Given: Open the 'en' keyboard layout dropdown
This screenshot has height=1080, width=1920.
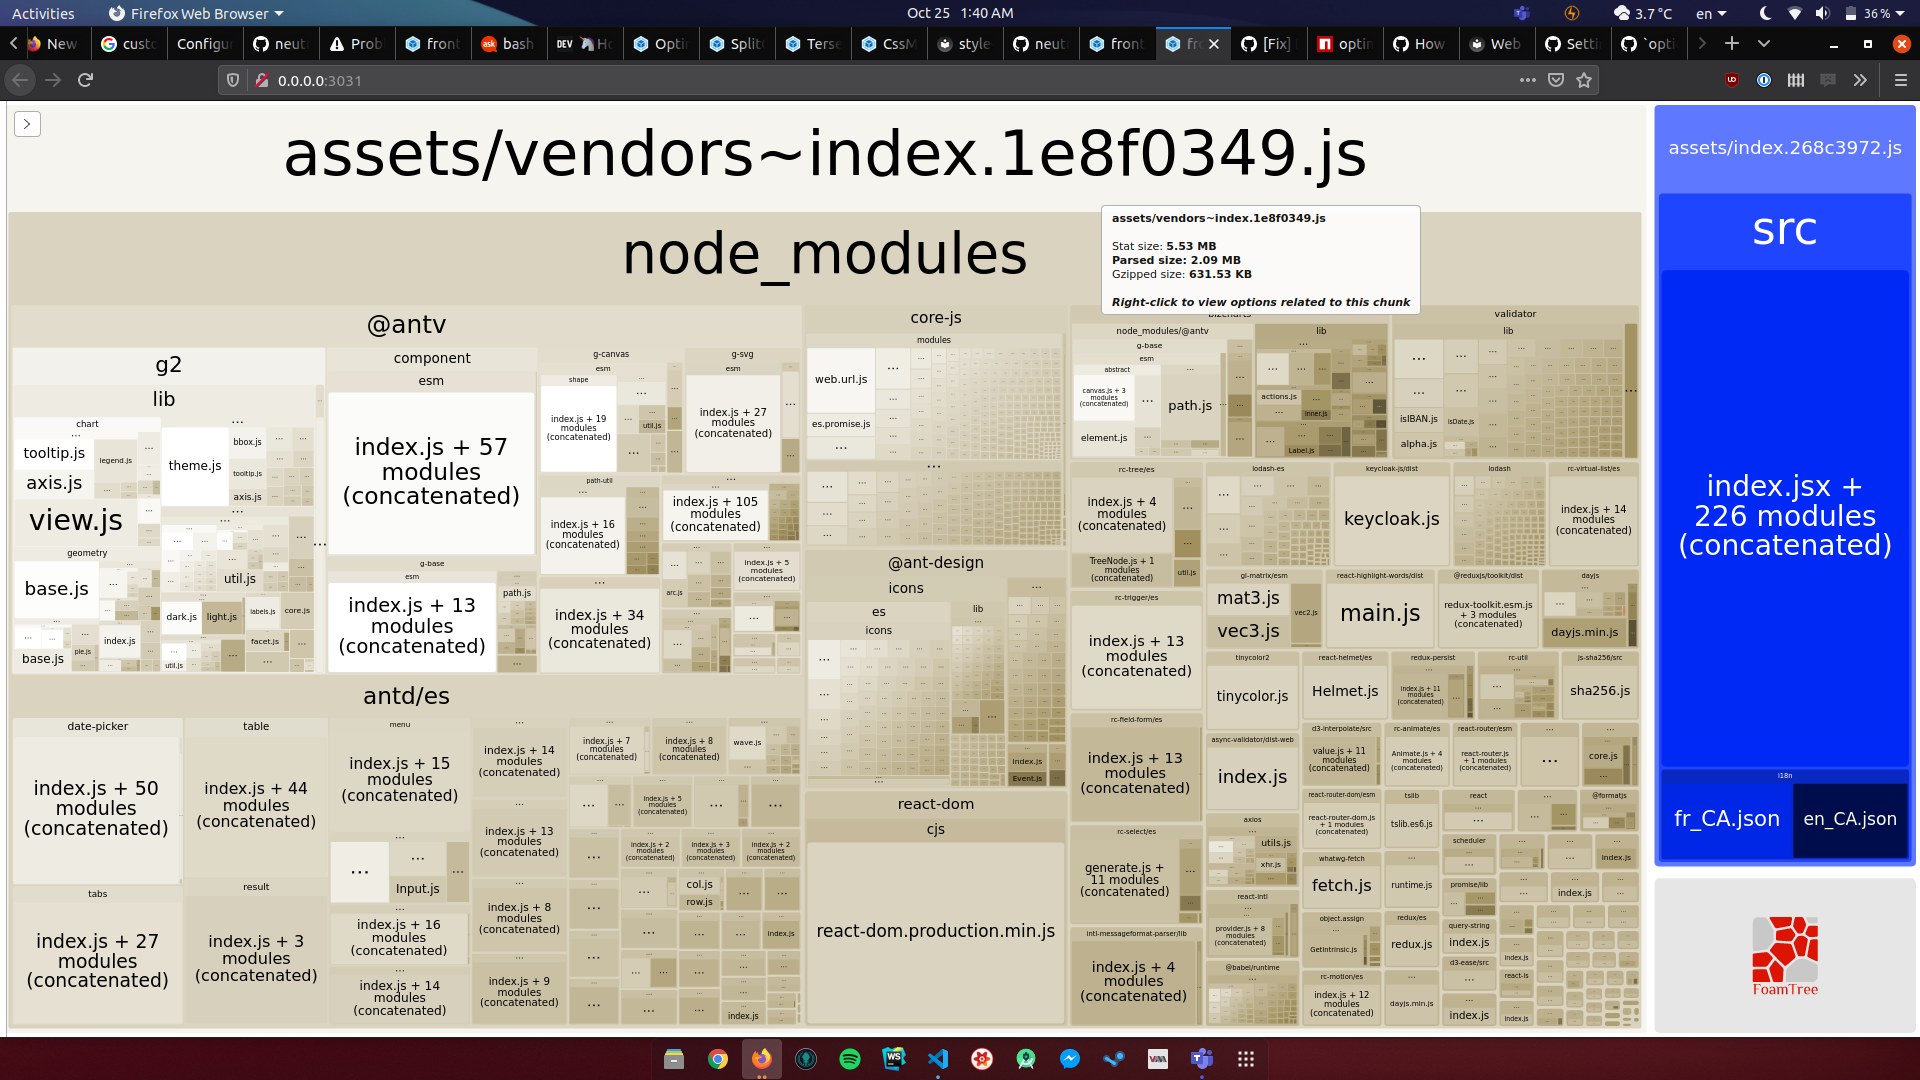Looking at the screenshot, I should pyautogui.click(x=1711, y=13).
